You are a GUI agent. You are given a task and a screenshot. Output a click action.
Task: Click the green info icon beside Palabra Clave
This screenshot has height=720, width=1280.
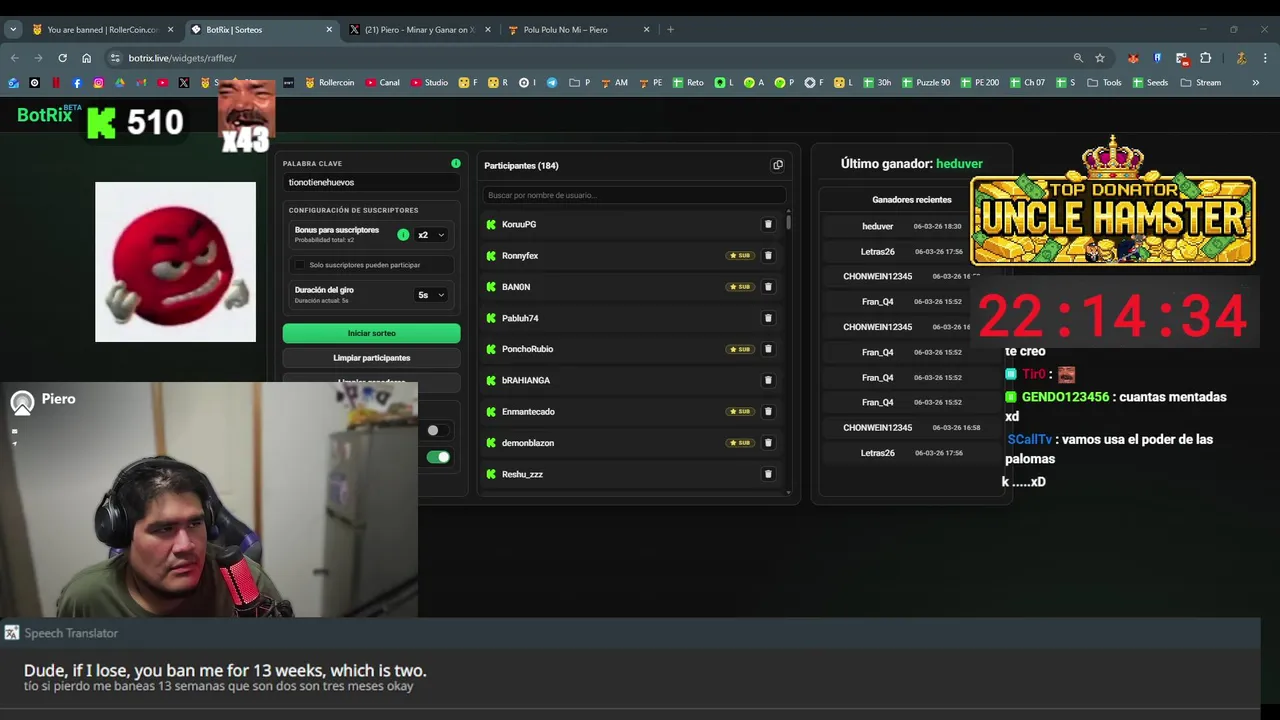pos(456,163)
